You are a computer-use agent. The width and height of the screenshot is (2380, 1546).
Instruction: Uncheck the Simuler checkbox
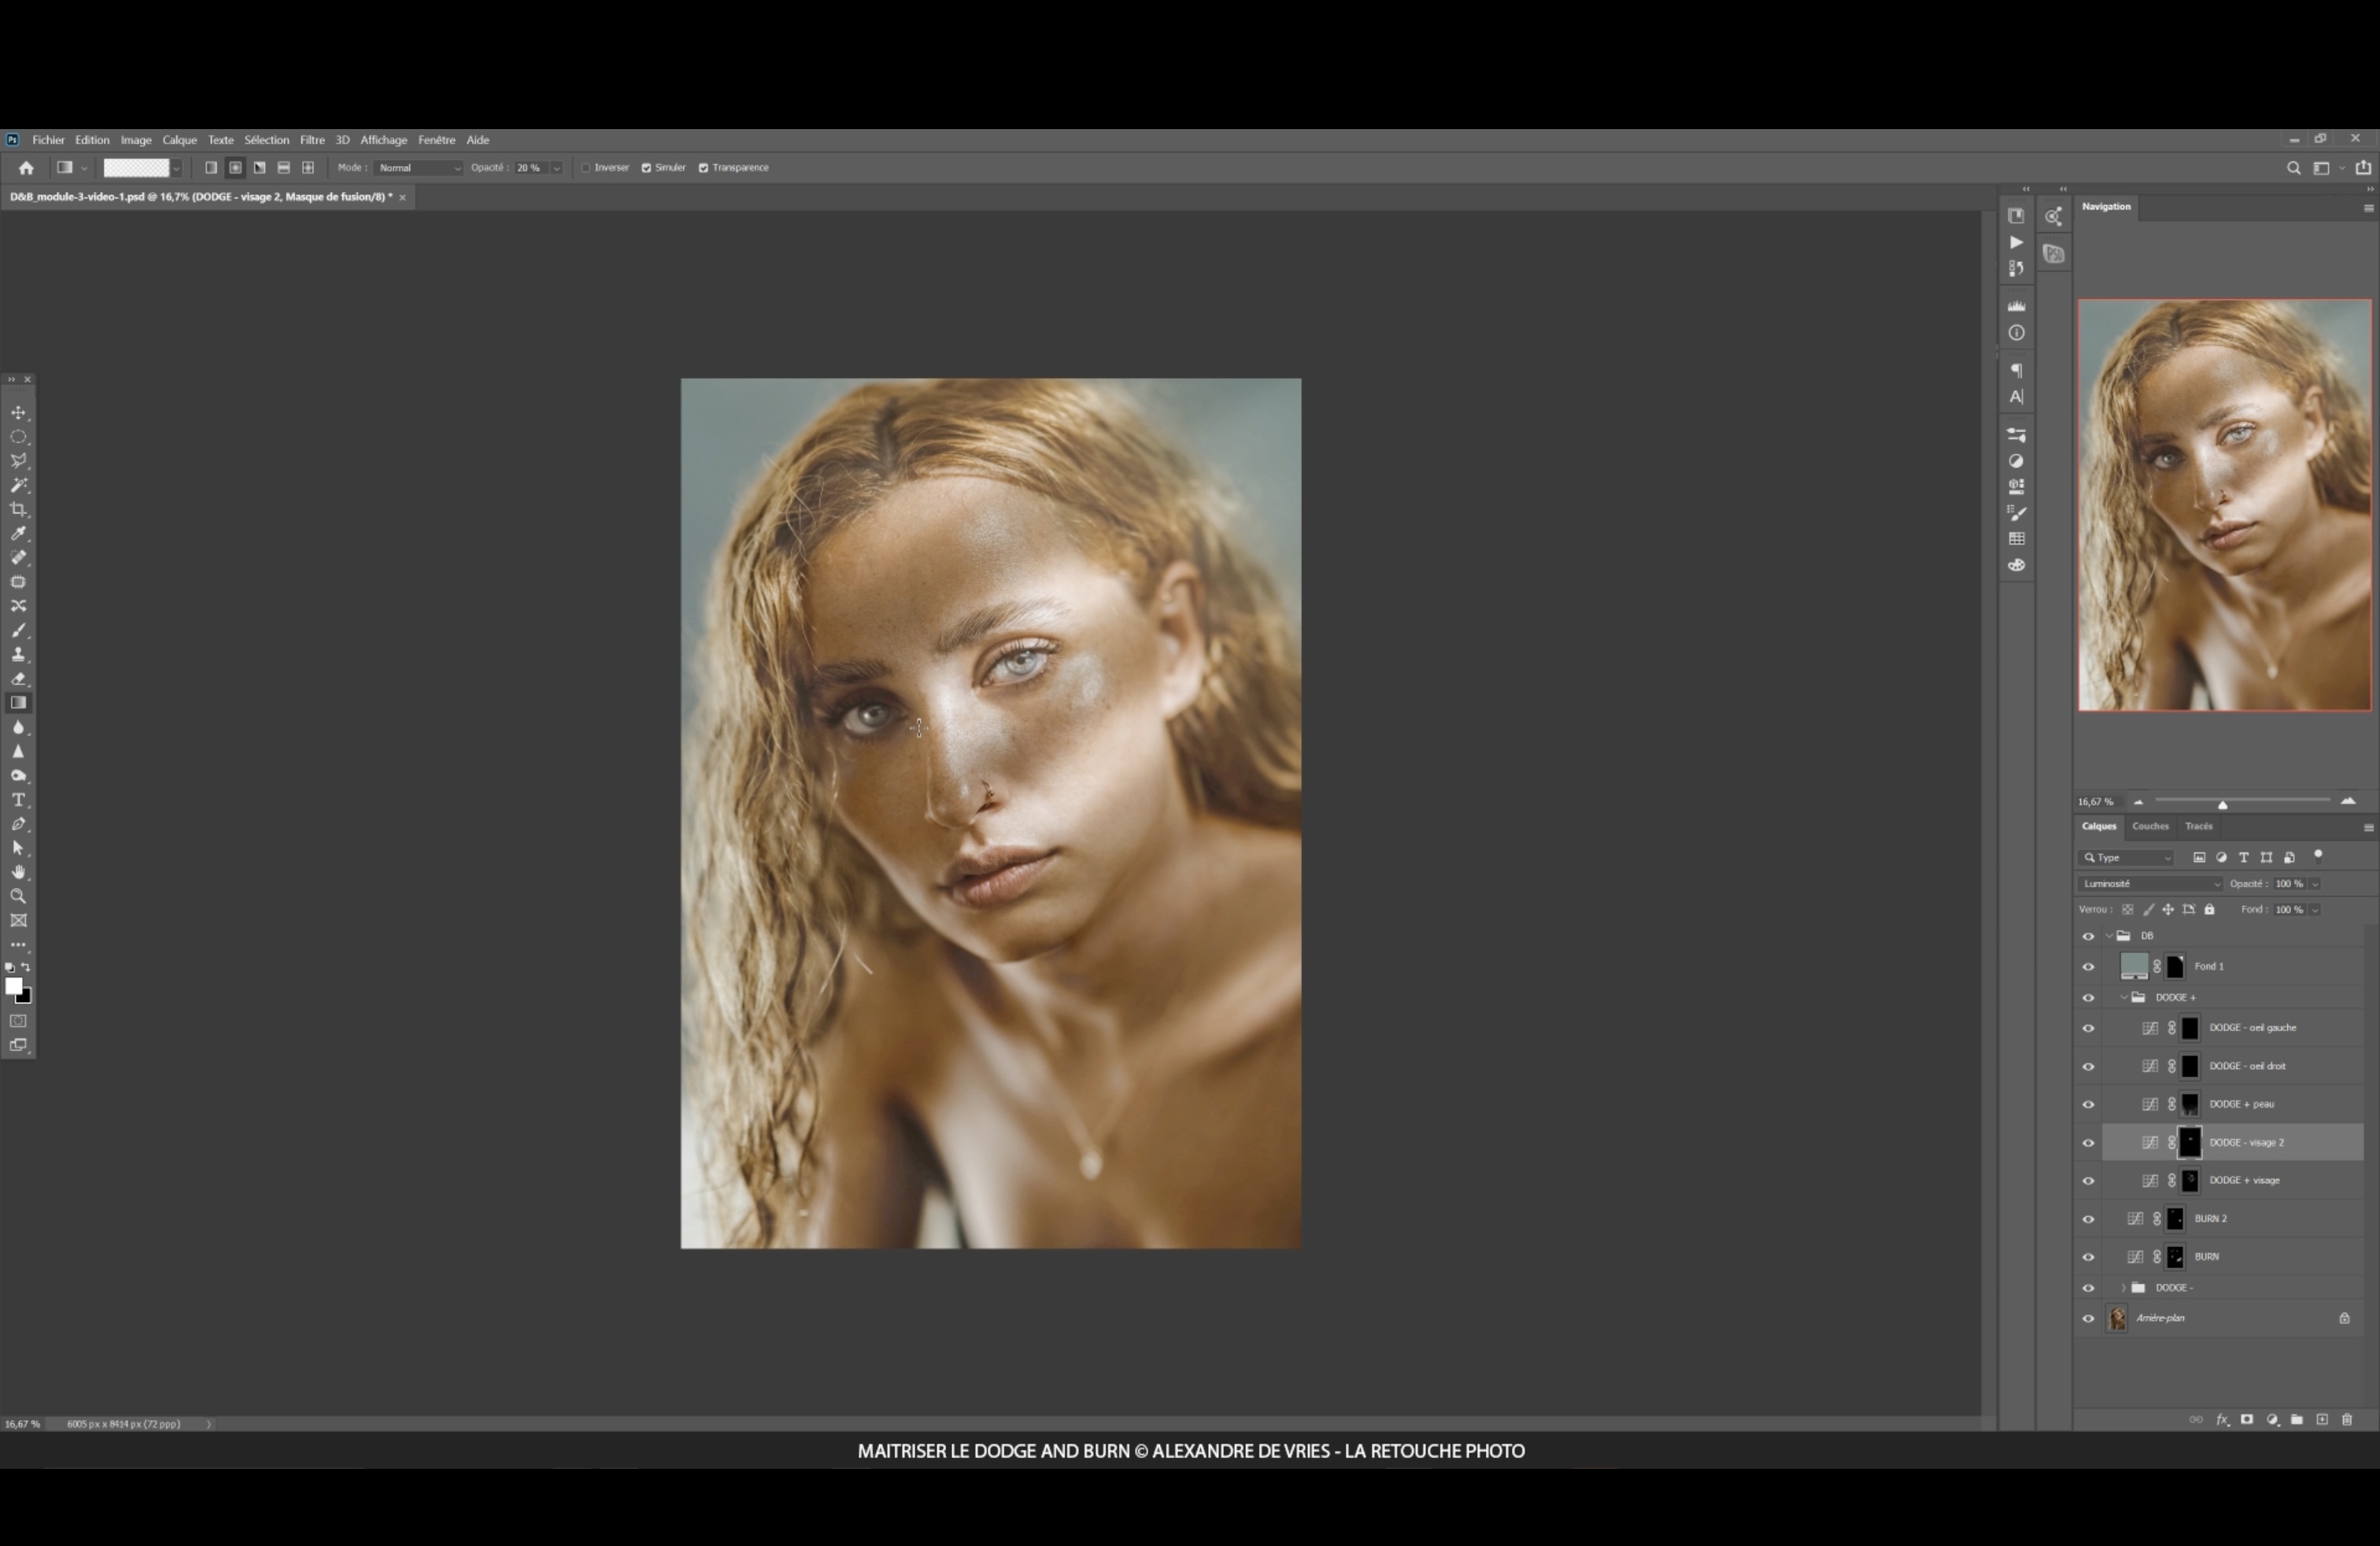pos(646,168)
